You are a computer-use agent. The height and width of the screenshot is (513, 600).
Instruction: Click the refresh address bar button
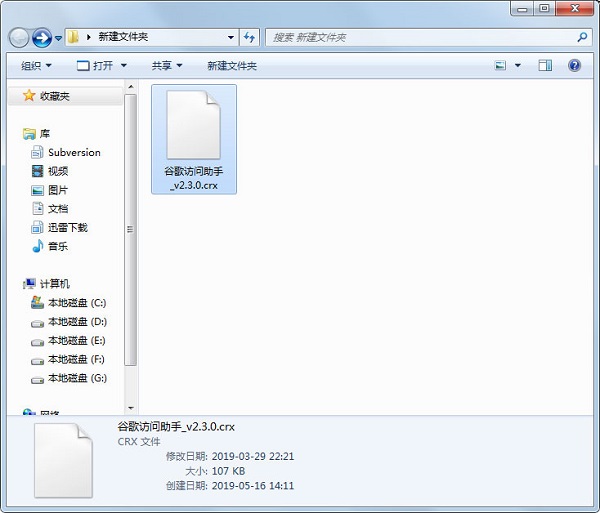(x=249, y=37)
